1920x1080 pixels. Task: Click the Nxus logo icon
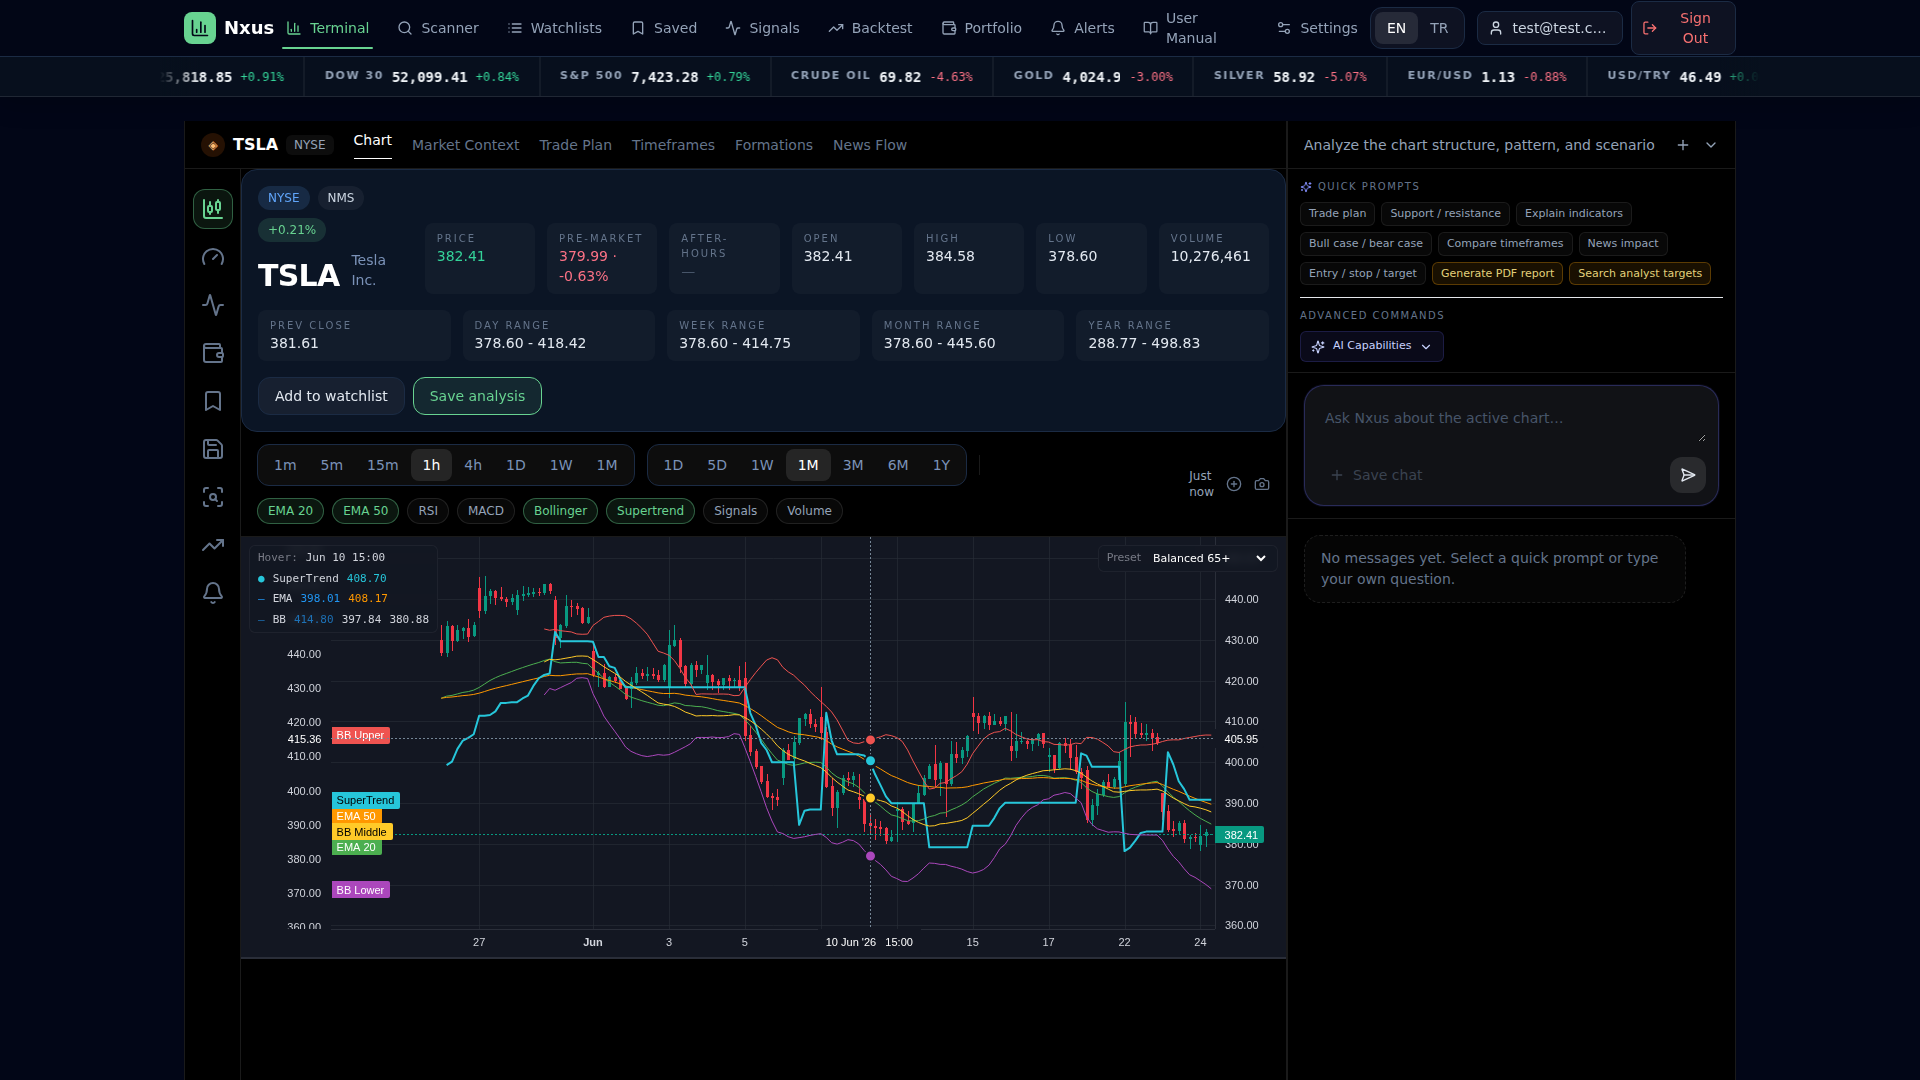point(200,28)
